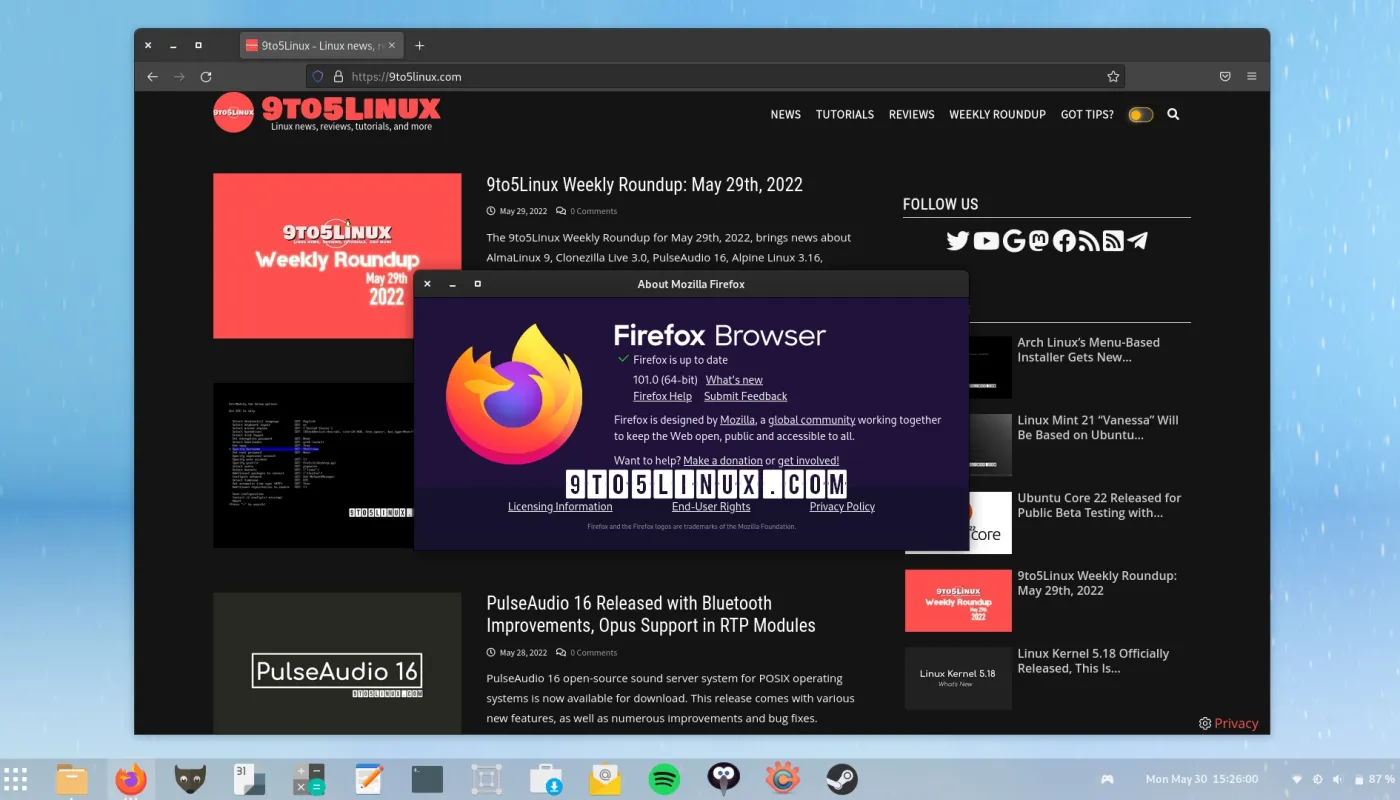1400x800 pixels.
Task: Open the Firefox hamburger application menu
Action: (x=1252, y=76)
